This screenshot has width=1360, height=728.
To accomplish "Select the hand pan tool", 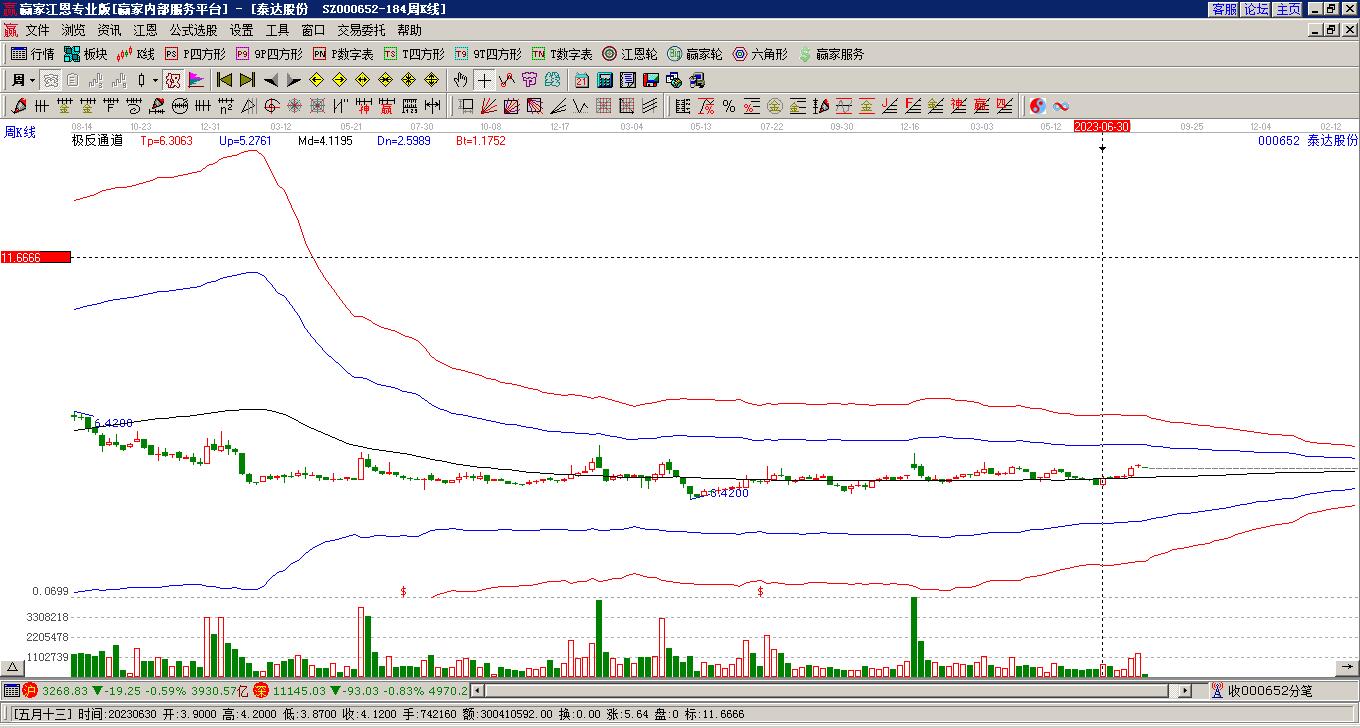I will [x=460, y=80].
